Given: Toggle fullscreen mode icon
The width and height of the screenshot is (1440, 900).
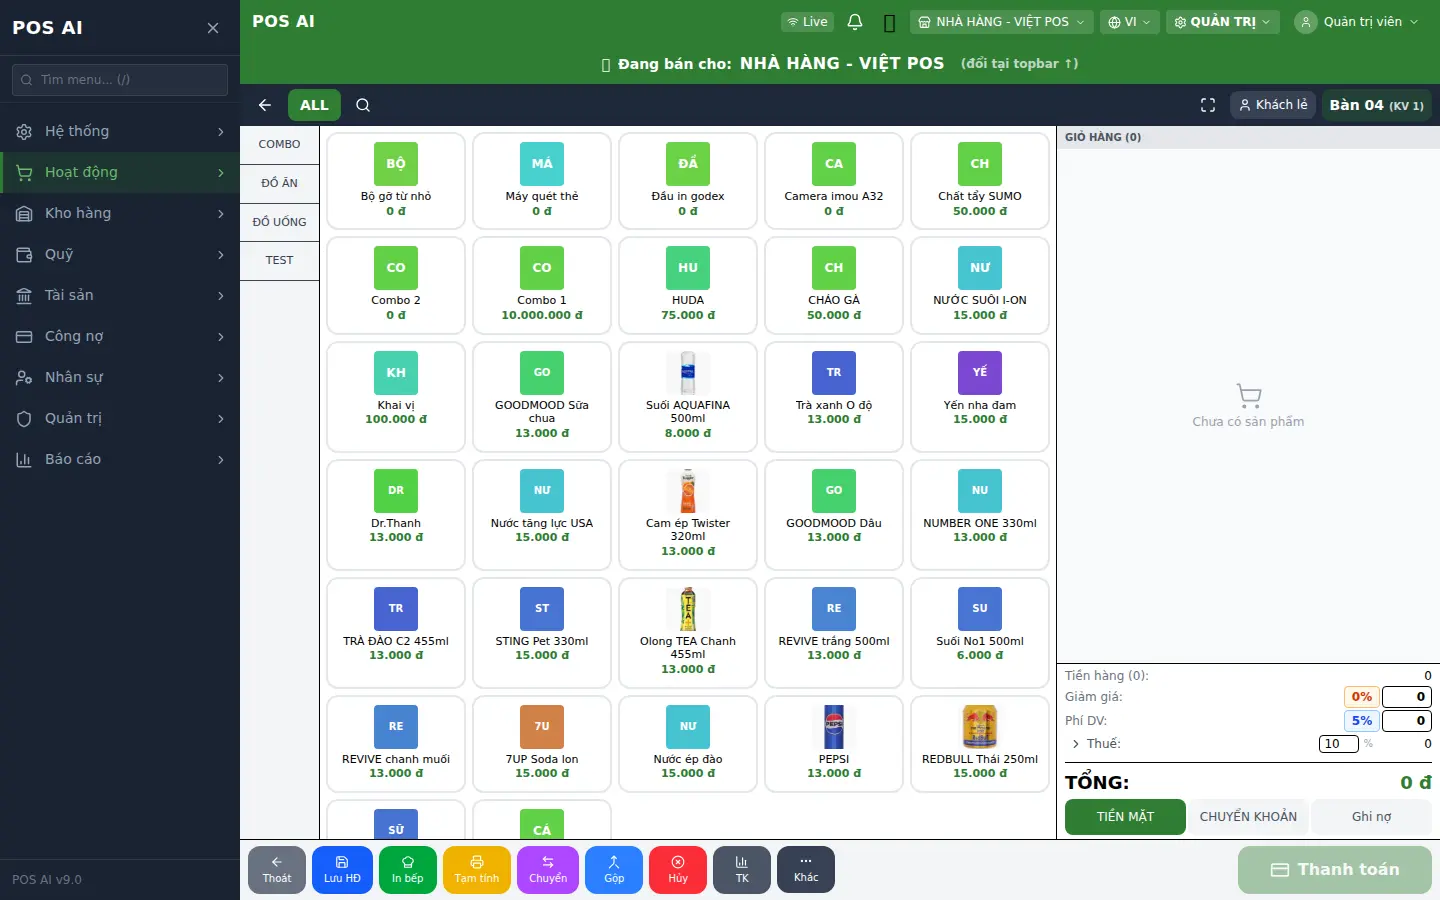Looking at the screenshot, I should pos(1208,105).
